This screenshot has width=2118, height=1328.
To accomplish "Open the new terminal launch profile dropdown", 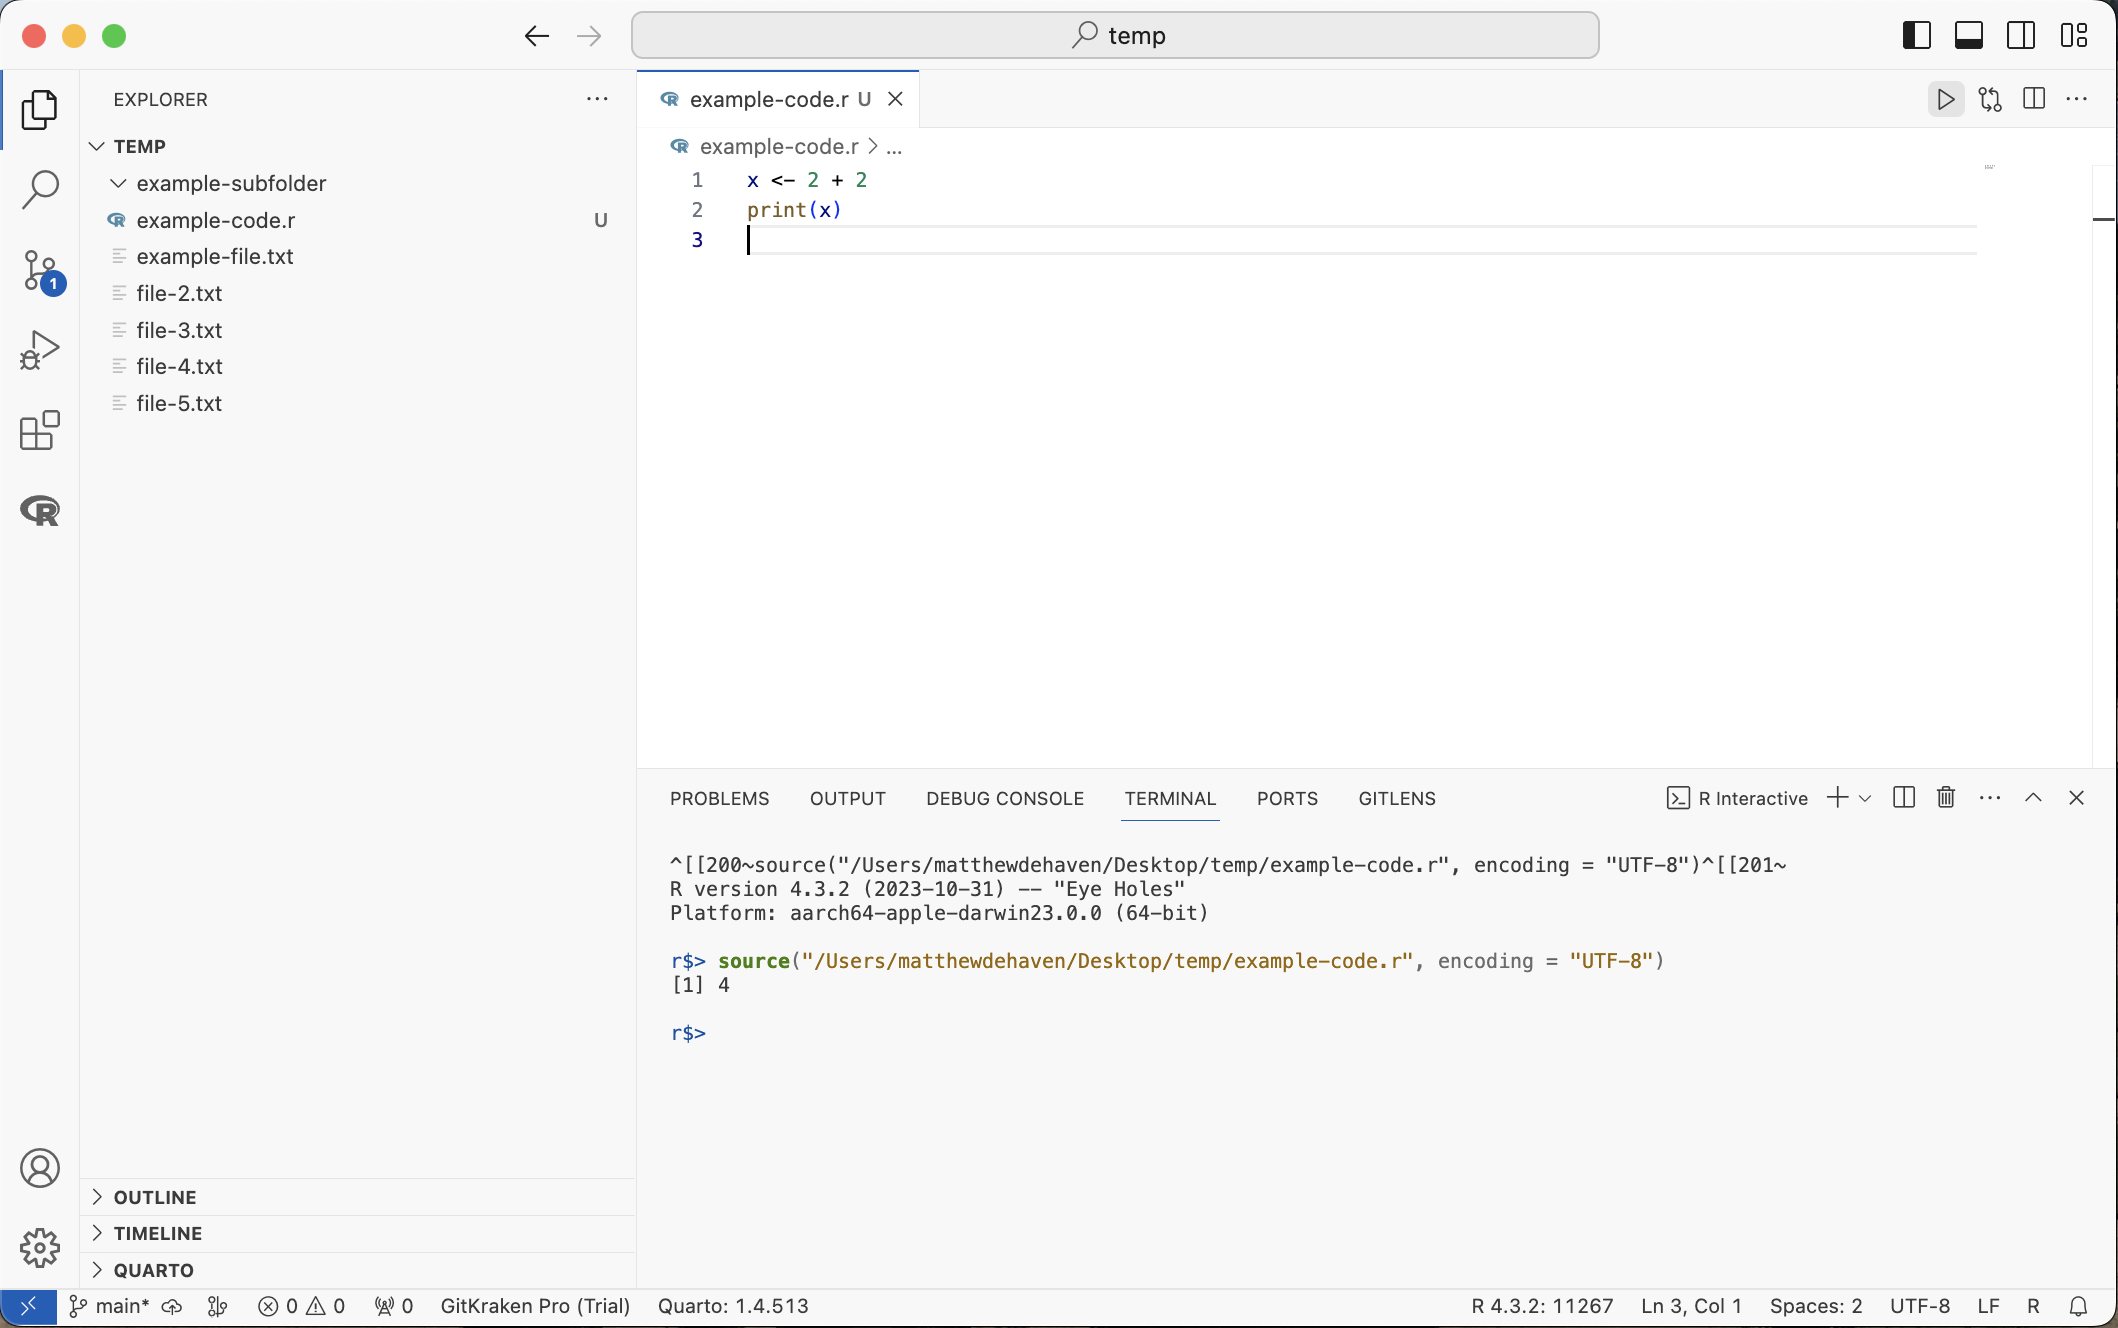I will pyautogui.click(x=1865, y=798).
